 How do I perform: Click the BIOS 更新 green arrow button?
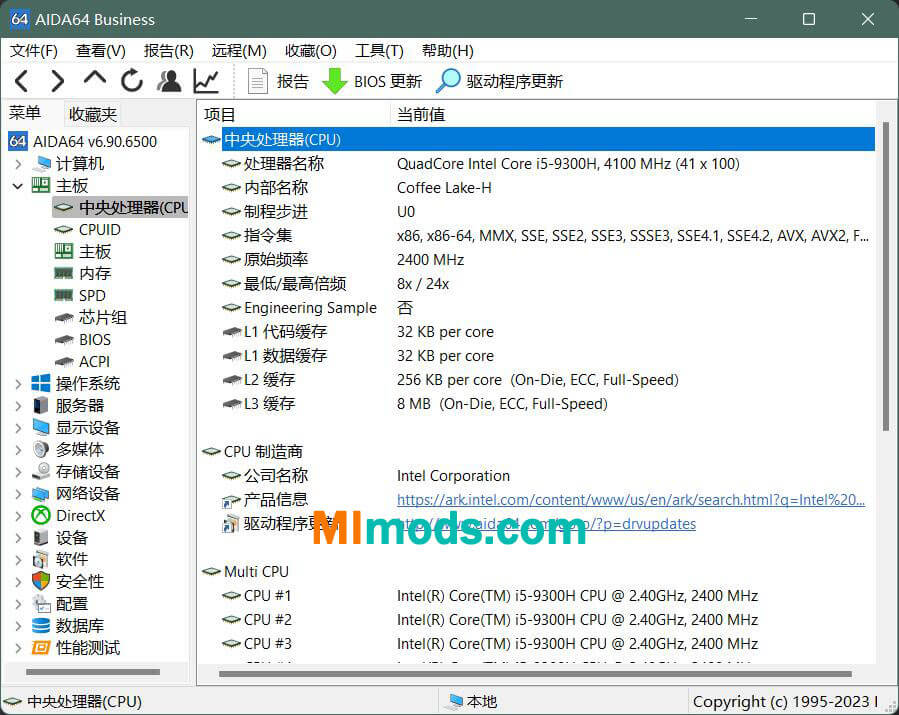pyautogui.click(x=372, y=81)
